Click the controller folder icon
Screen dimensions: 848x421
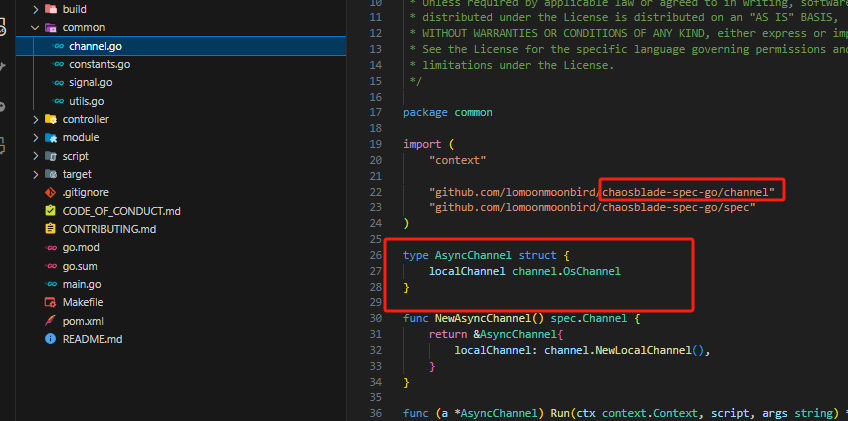tap(51, 119)
